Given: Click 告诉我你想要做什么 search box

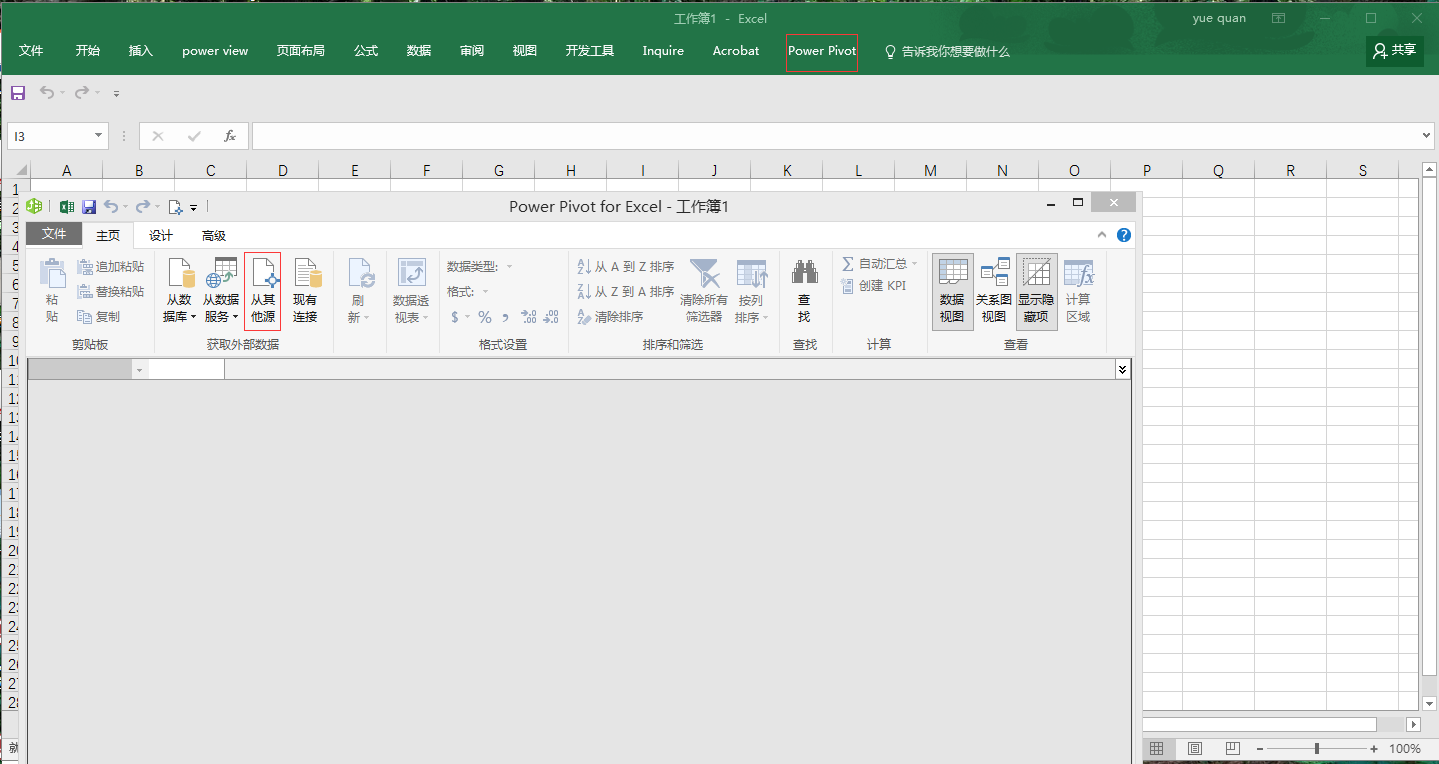Looking at the screenshot, I should [x=947, y=51].
